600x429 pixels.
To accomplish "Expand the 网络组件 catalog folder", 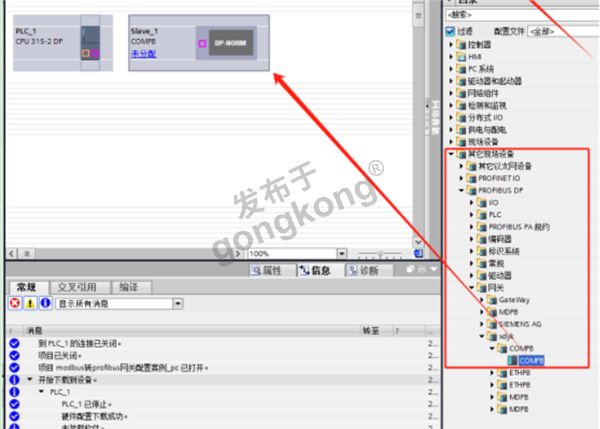I will [451, 93].
